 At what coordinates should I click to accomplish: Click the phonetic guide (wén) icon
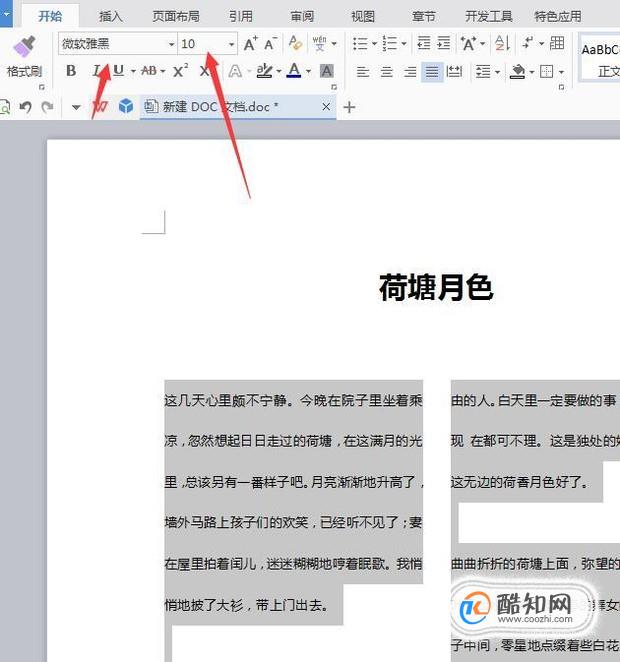tap(319, 43)
